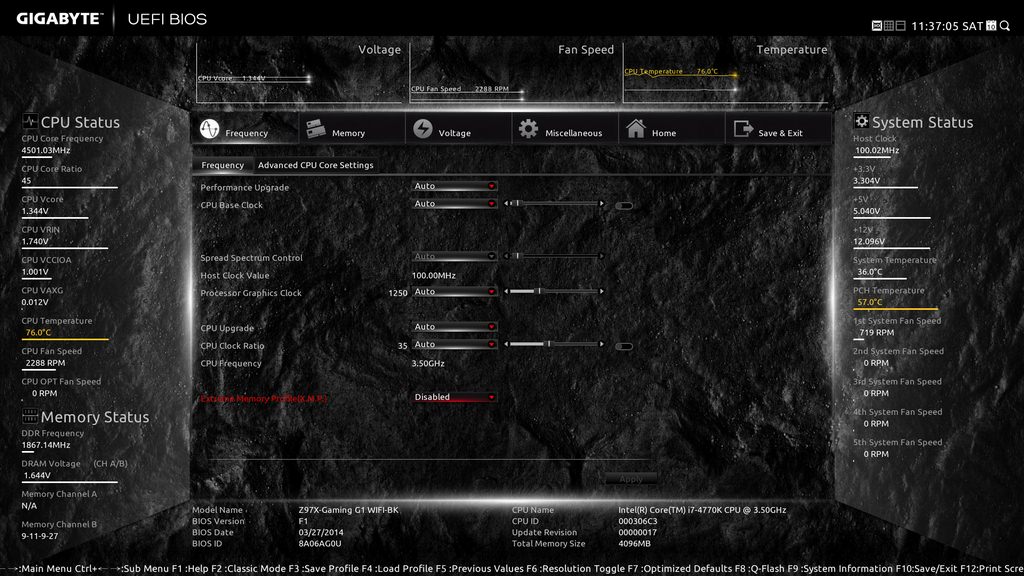Image resolution: width=1024 pixels, height=576 pixels.
Task: Click Processor Graphics Clock slider right arrow
Action: click(601, 291)
